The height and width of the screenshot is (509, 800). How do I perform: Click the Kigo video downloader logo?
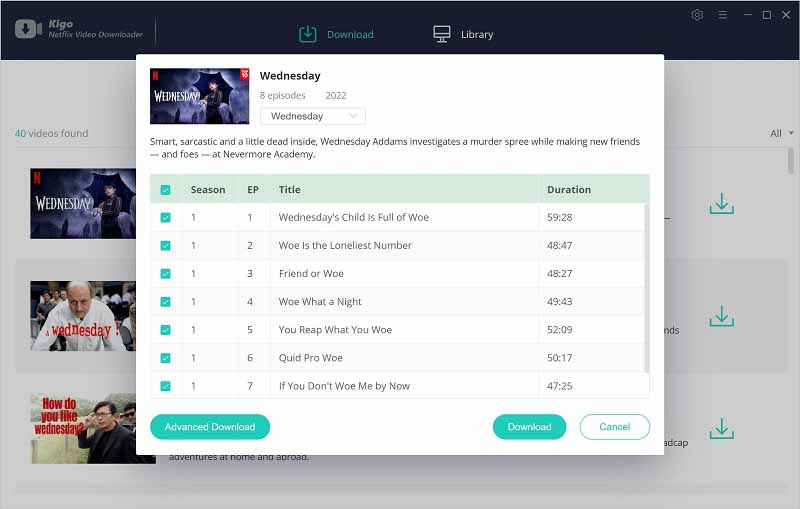point(28,29)
